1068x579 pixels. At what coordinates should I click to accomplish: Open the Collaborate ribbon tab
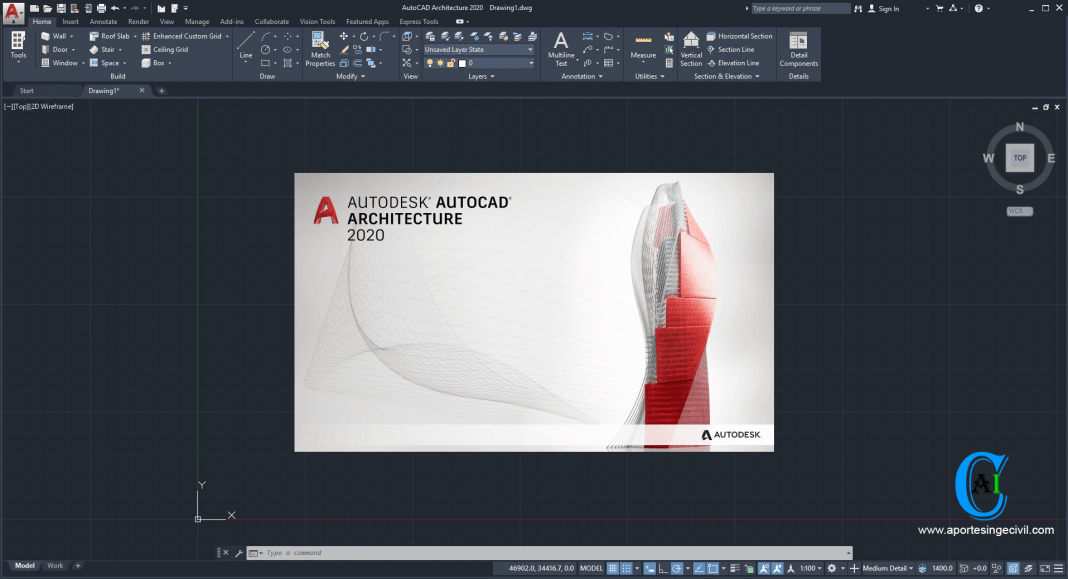pos(272,21)
